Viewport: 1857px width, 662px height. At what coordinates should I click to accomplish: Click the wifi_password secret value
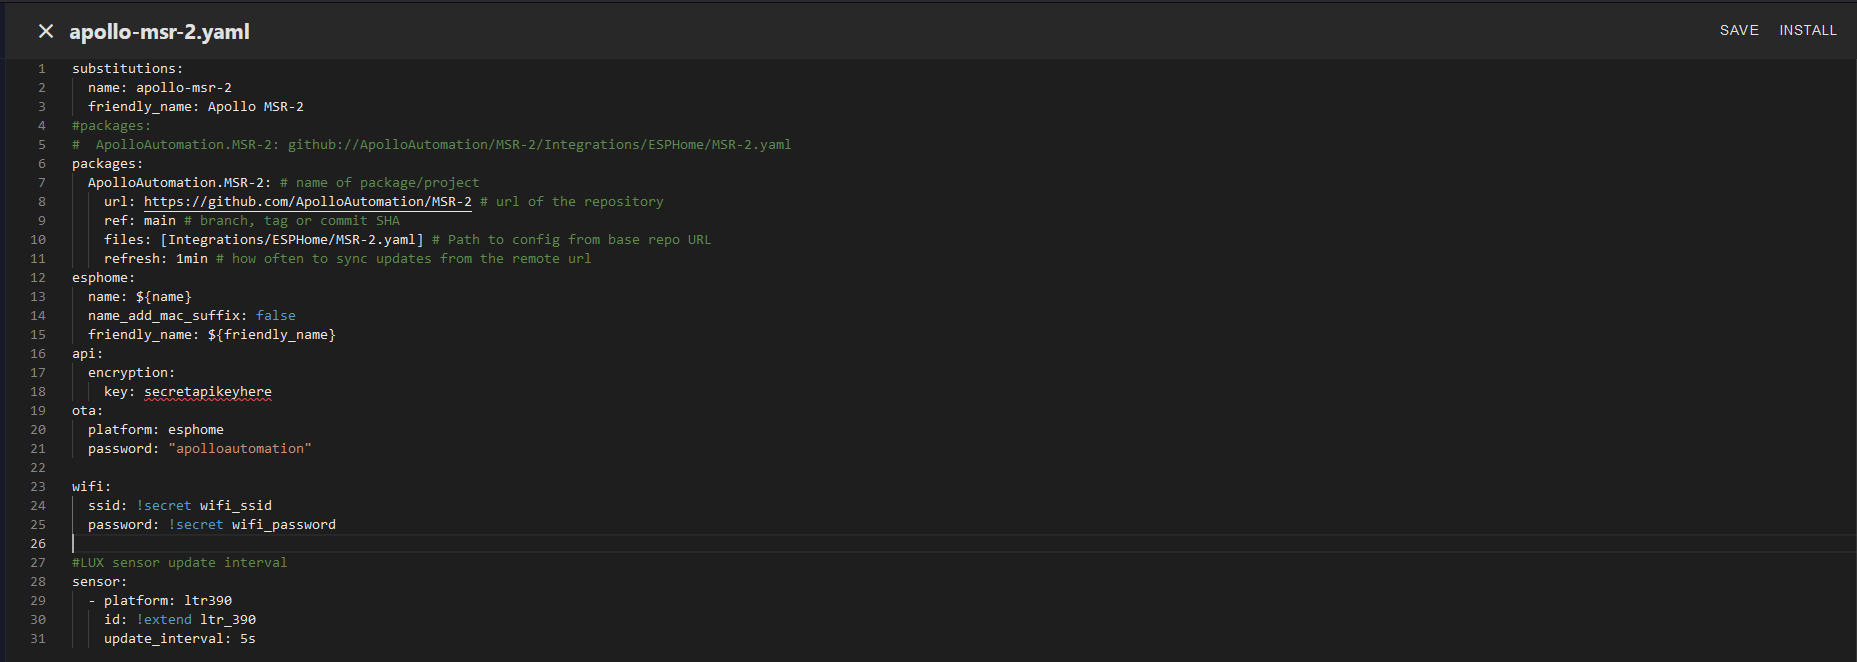[x=283, y=525]
